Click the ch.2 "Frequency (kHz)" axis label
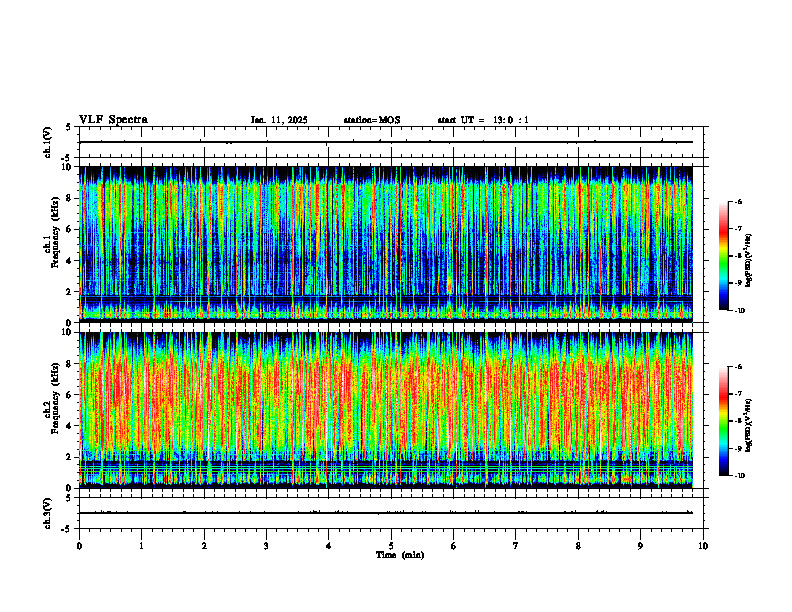 (55, 398)
